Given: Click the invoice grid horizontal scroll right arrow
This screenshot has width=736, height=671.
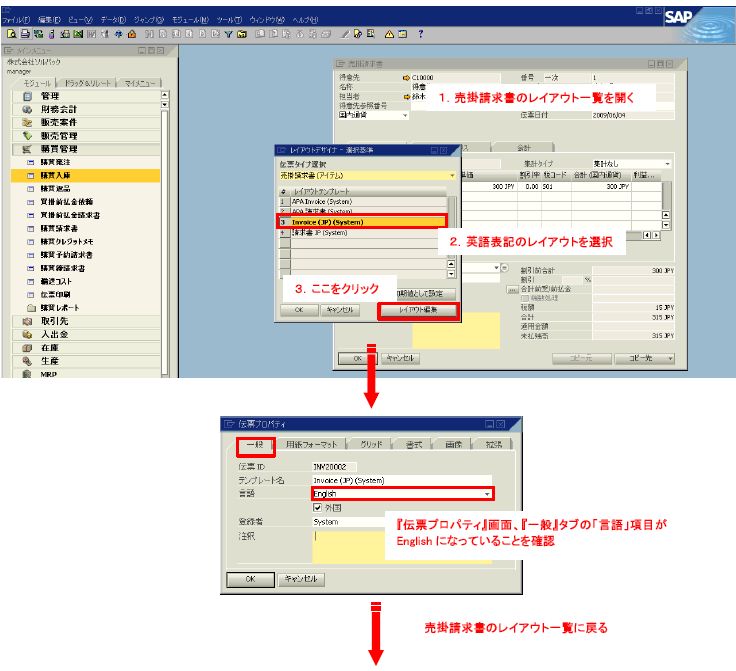Looking at the screenshot, I should (x=656, y=235).
